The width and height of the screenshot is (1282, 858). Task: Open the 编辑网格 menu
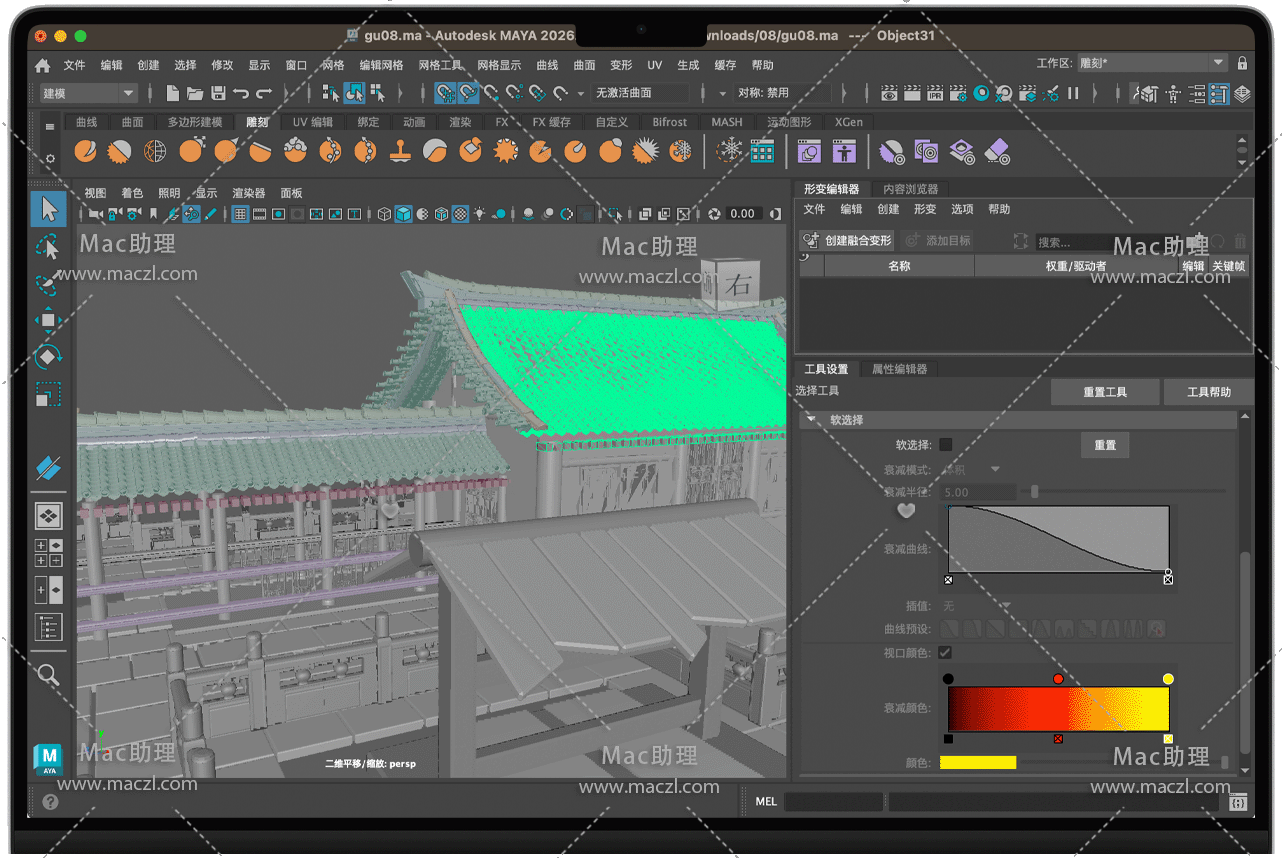pyautogui.click(x=381, y=65)
